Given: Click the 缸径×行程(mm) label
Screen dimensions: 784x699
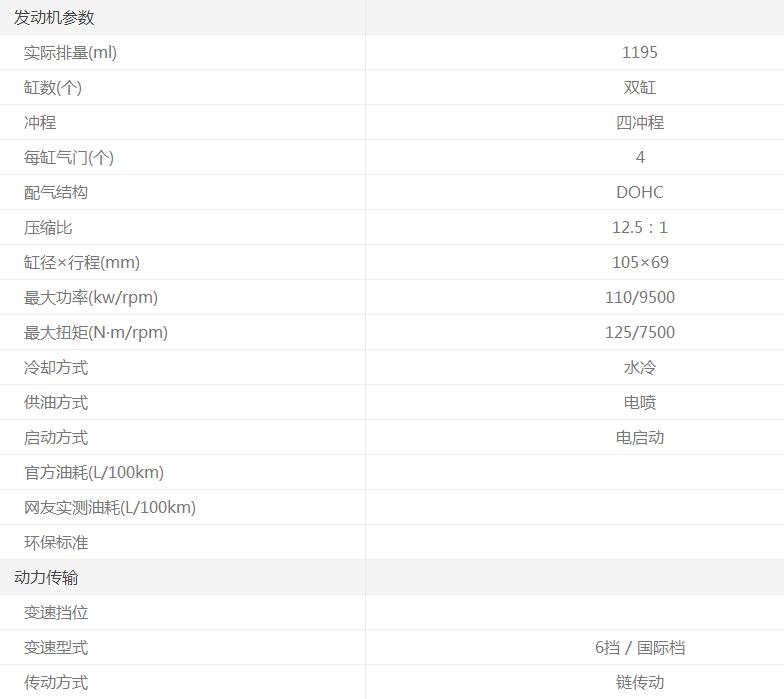Looking at the screenshot, I should click(x=82, y=263).
